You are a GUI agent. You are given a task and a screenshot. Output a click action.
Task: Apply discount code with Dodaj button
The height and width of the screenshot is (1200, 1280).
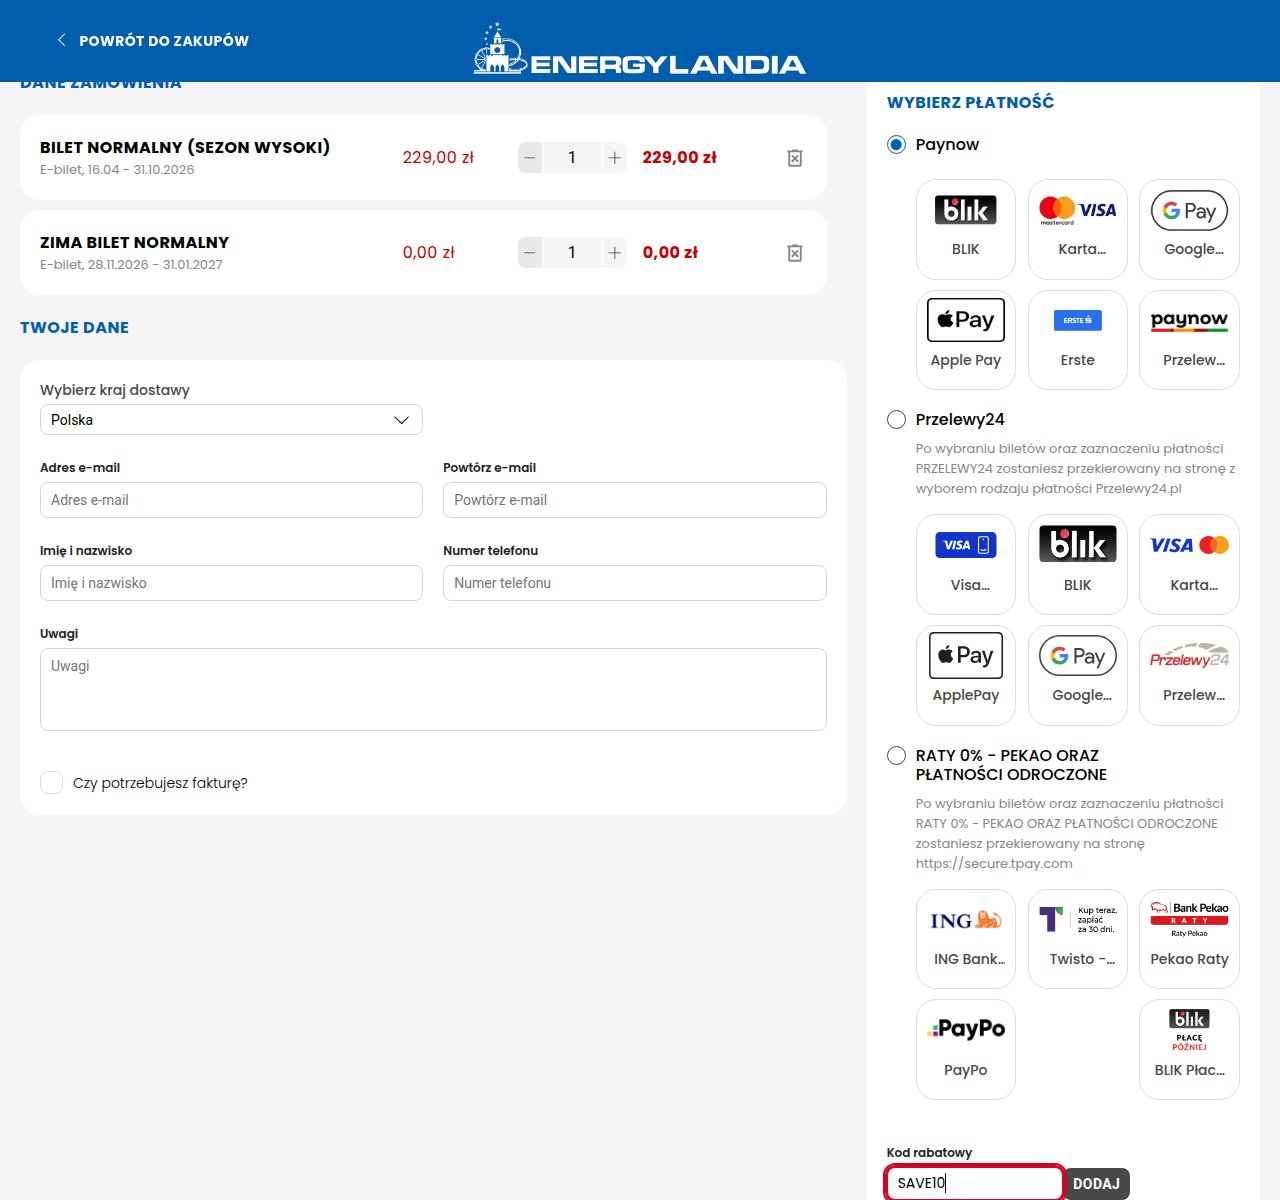click(x=1096, y=1184)
